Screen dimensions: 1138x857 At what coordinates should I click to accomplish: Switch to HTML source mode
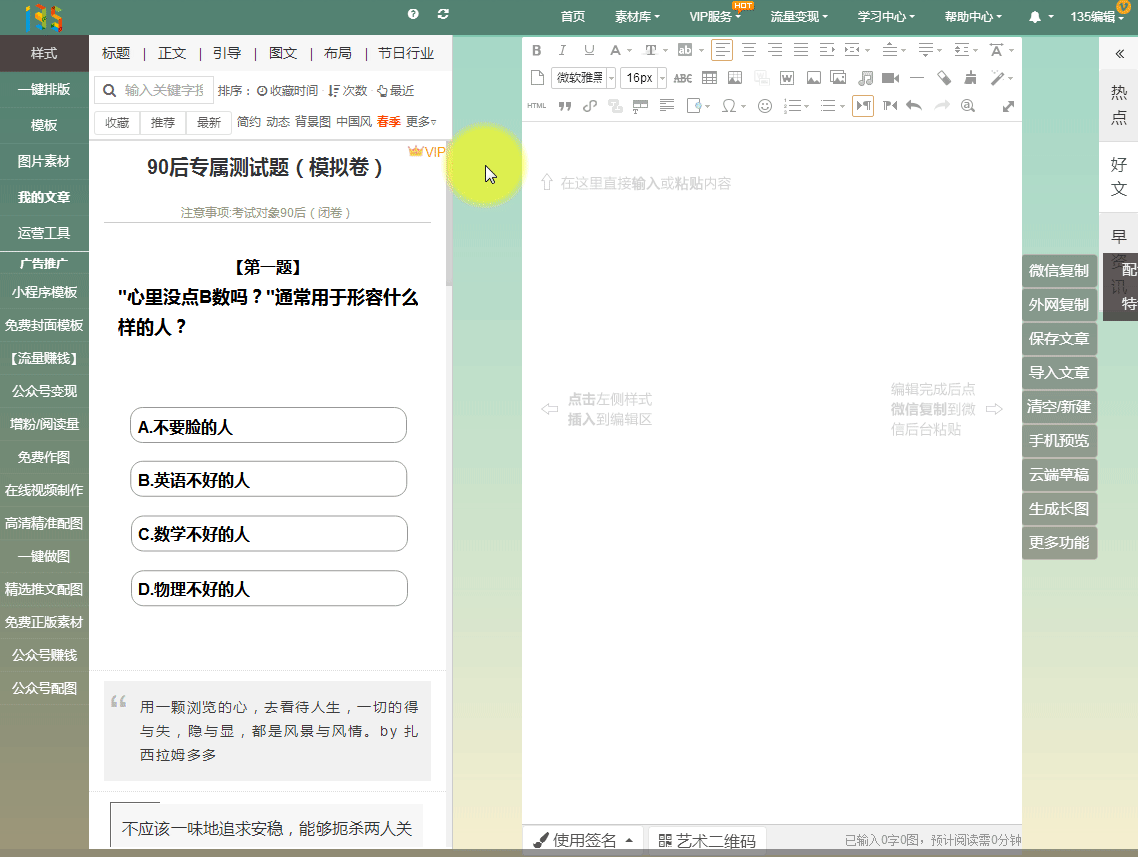(537, 106)
